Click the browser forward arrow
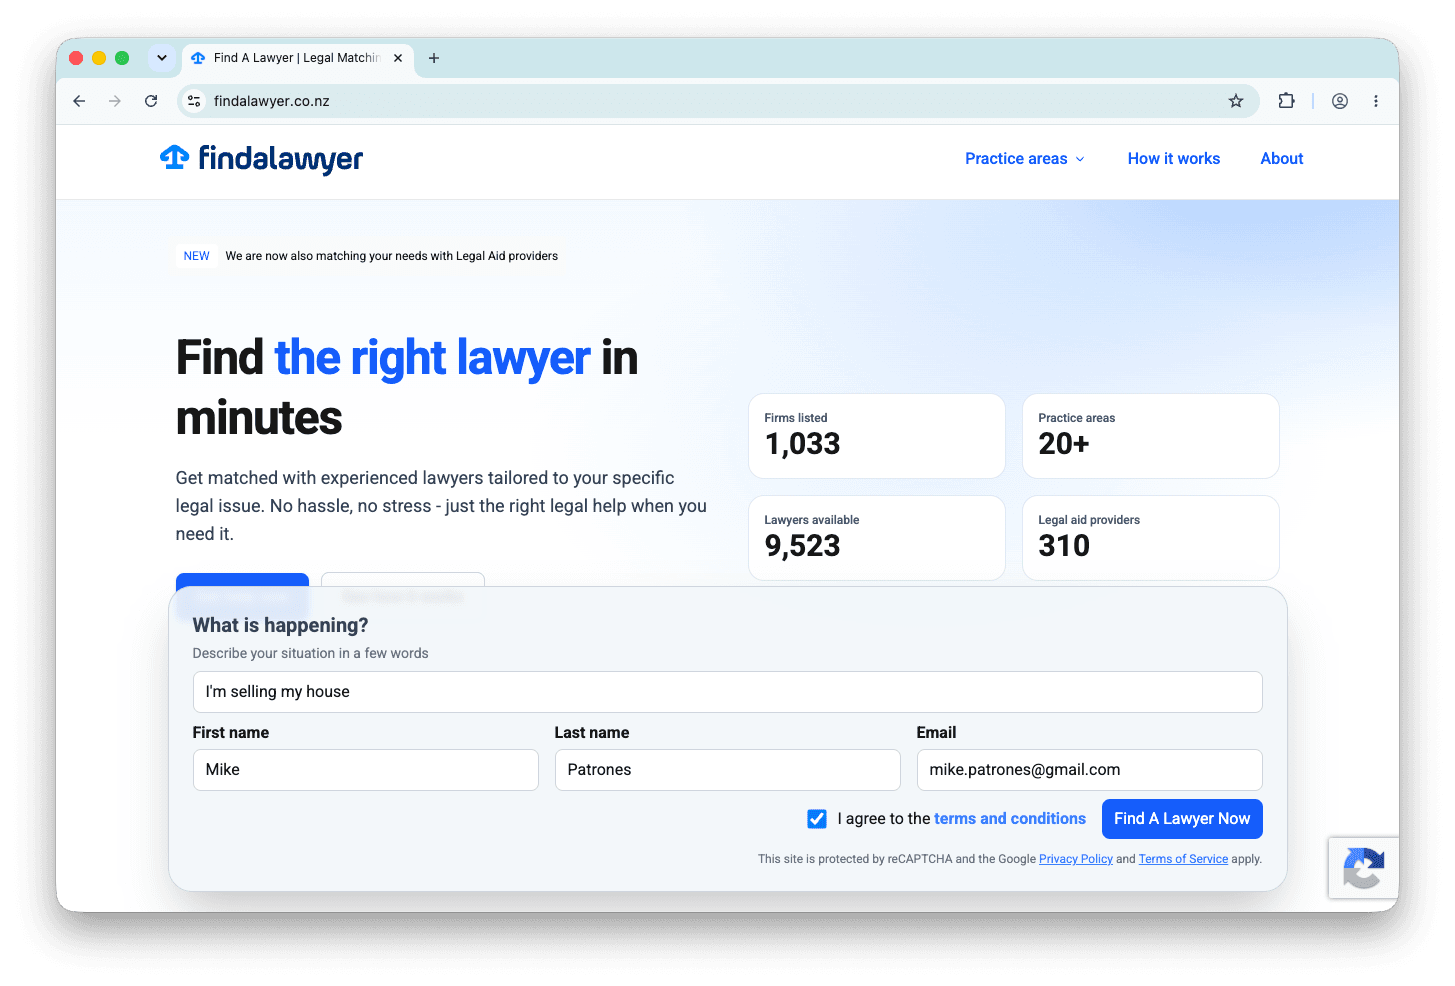 (115, 101)
